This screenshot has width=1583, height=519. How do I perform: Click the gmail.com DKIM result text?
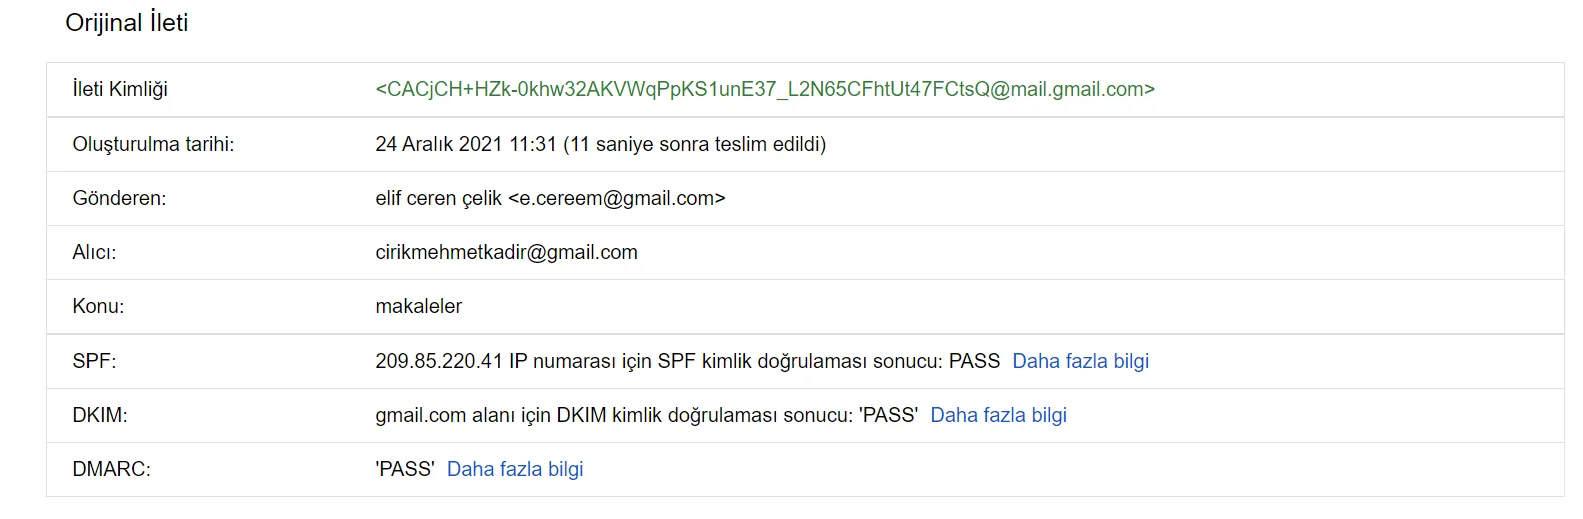tap(646, 415)
